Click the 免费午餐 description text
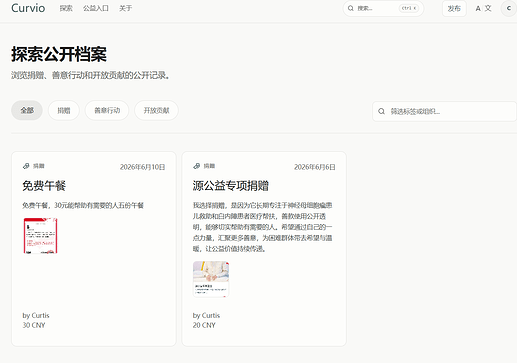The width and height of the screenshot is (517, 363). point(83,205)
